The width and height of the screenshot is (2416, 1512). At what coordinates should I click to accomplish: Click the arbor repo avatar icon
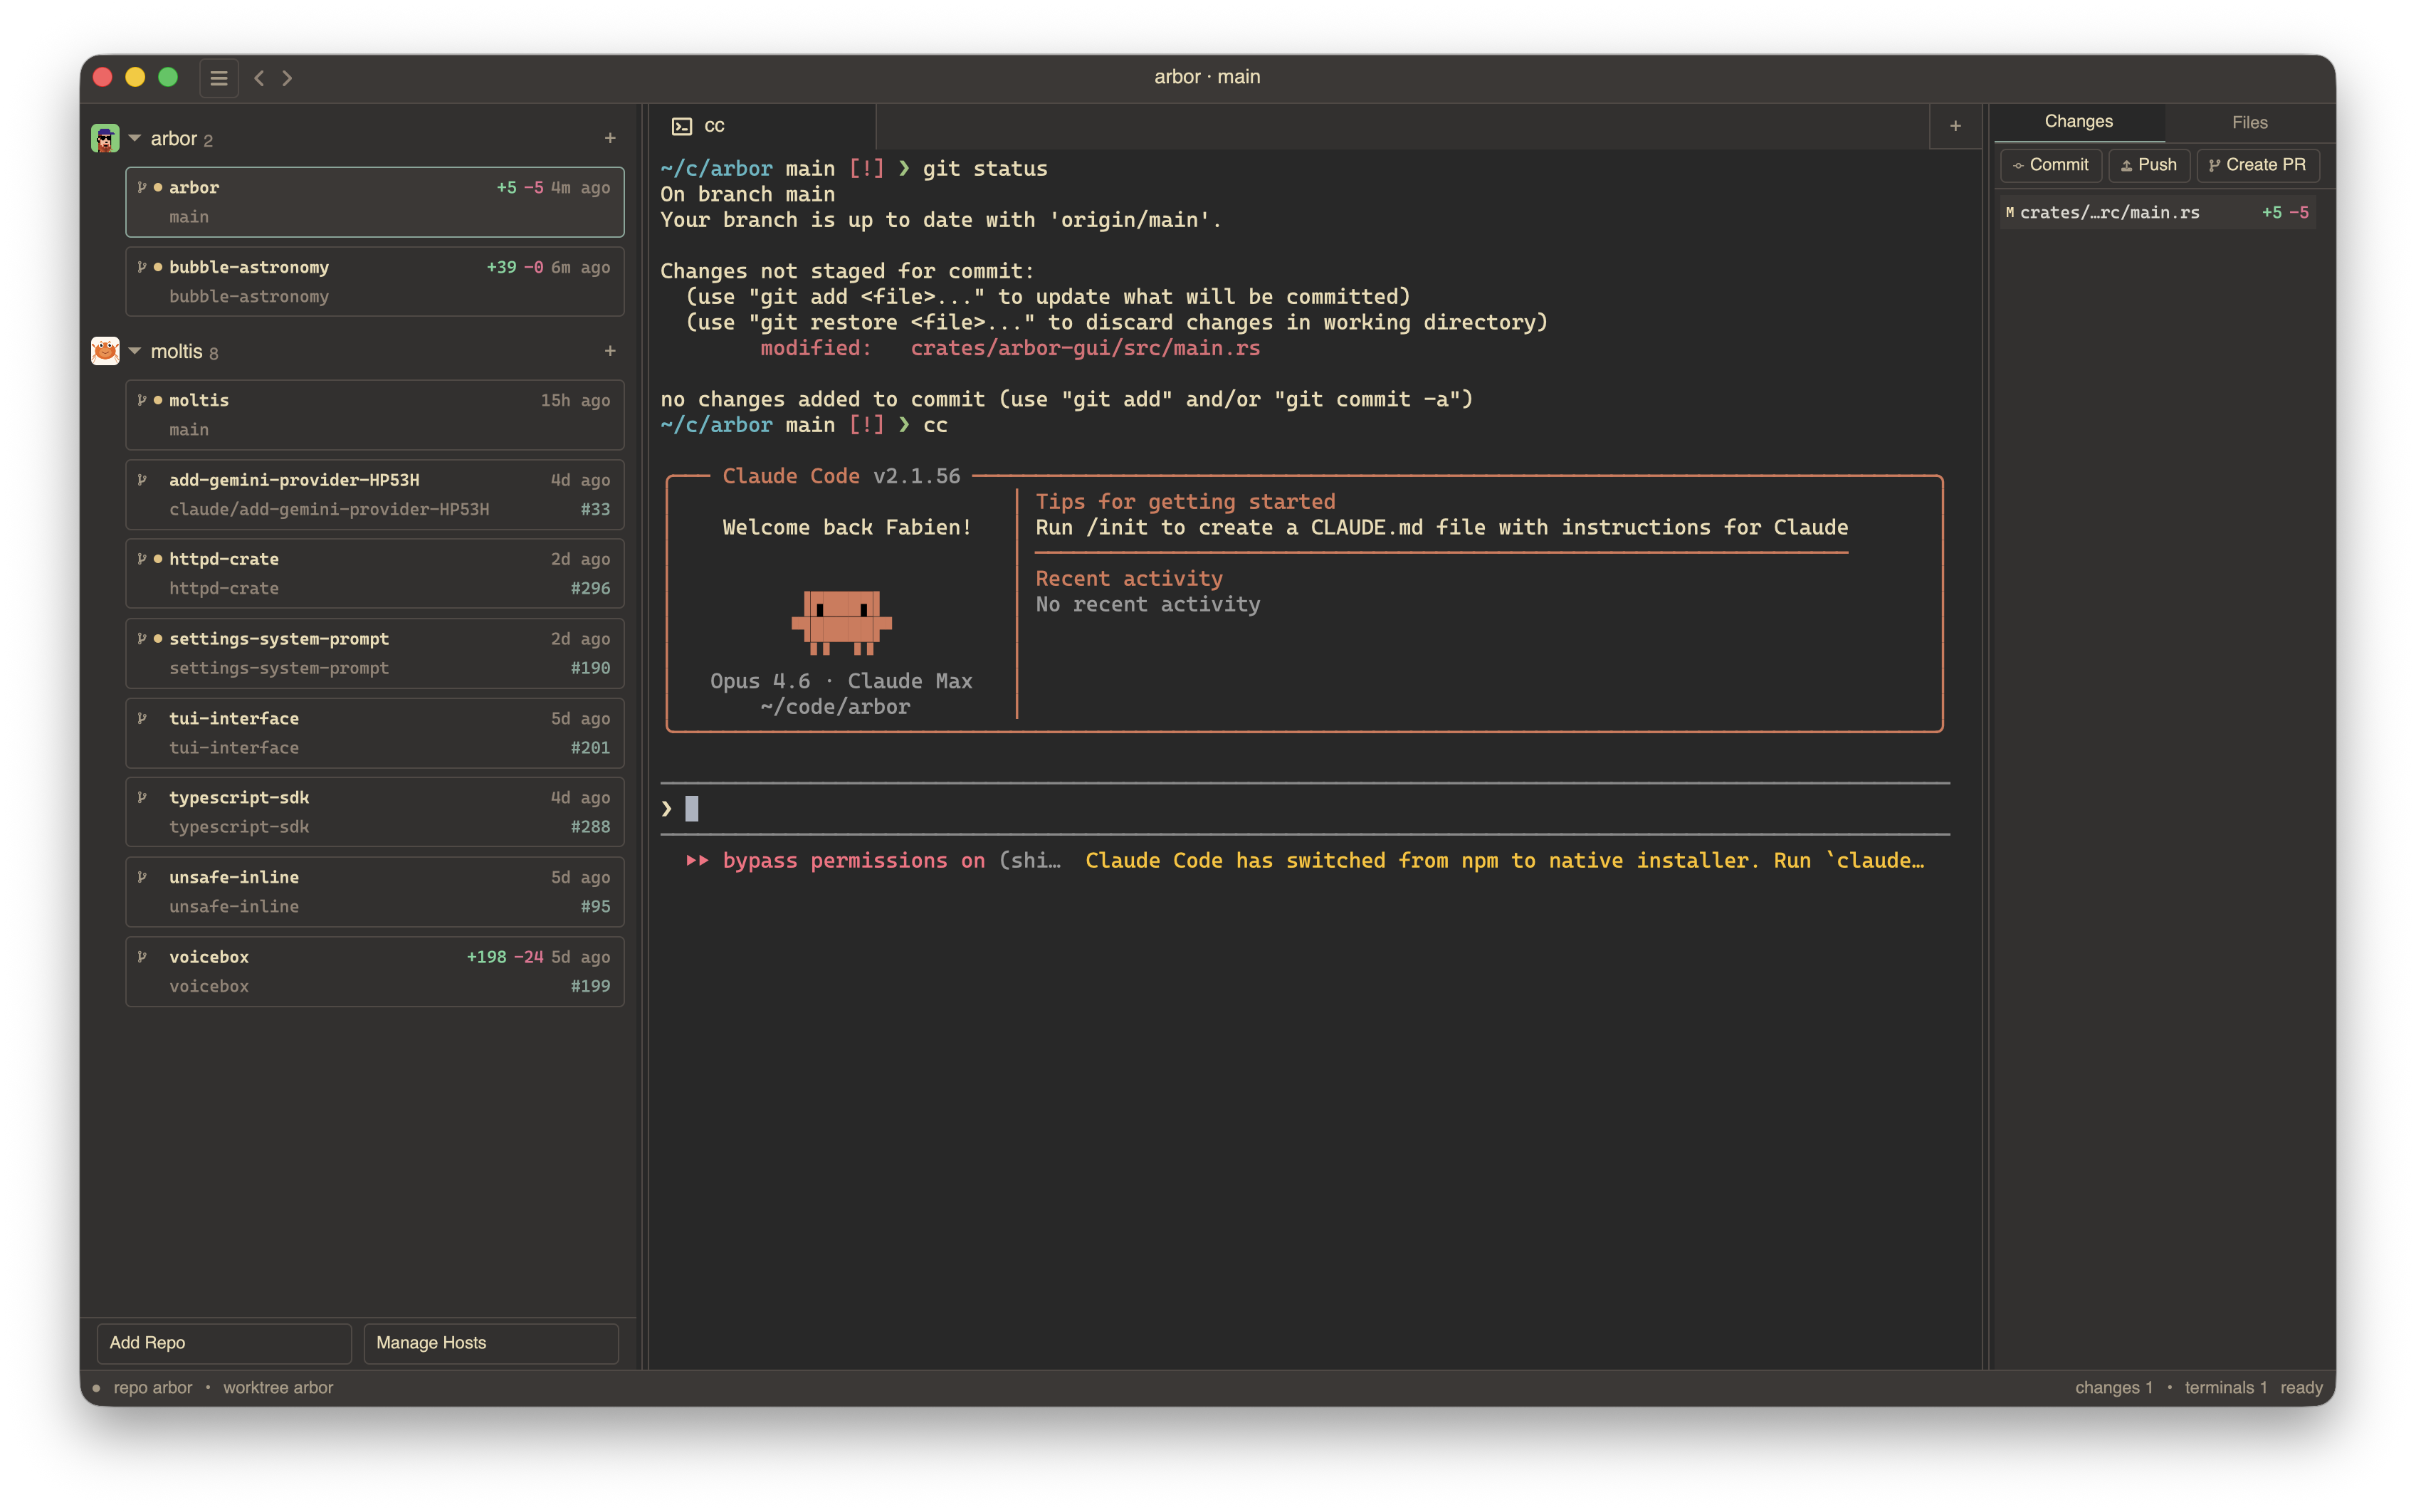pyautogui.click(x=105, y=138)
